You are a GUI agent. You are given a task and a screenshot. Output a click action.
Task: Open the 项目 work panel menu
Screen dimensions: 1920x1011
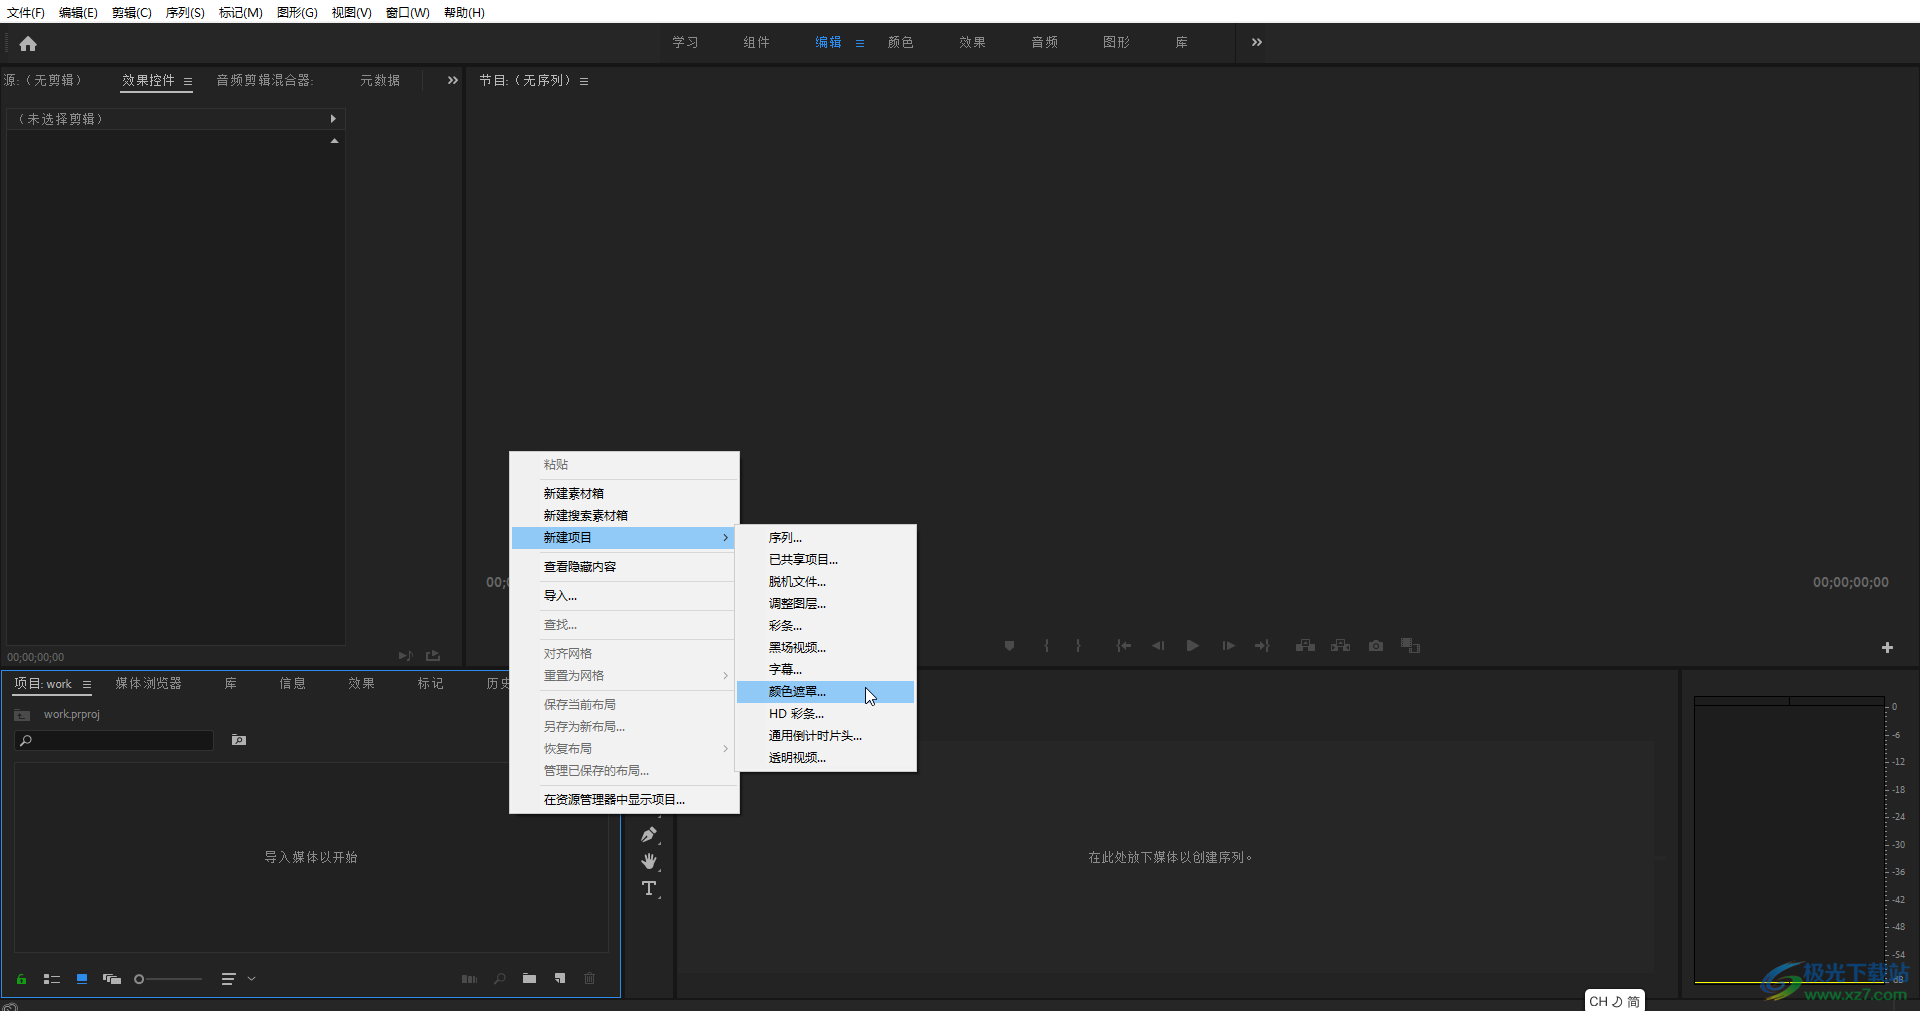(87, 685)
